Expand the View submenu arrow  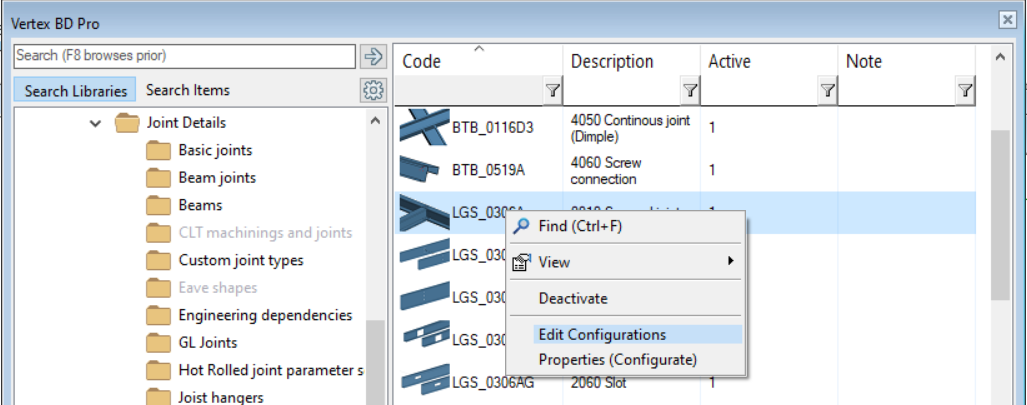point(731,262)
